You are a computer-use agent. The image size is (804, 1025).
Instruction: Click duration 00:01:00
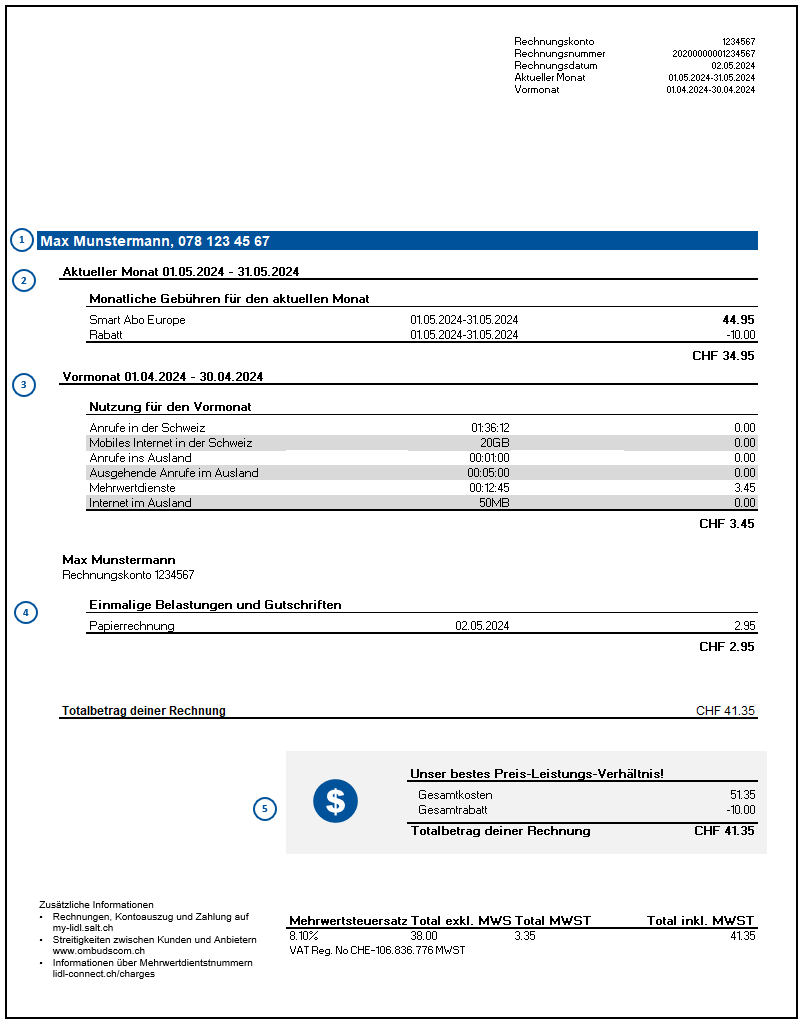pos(490,458)
